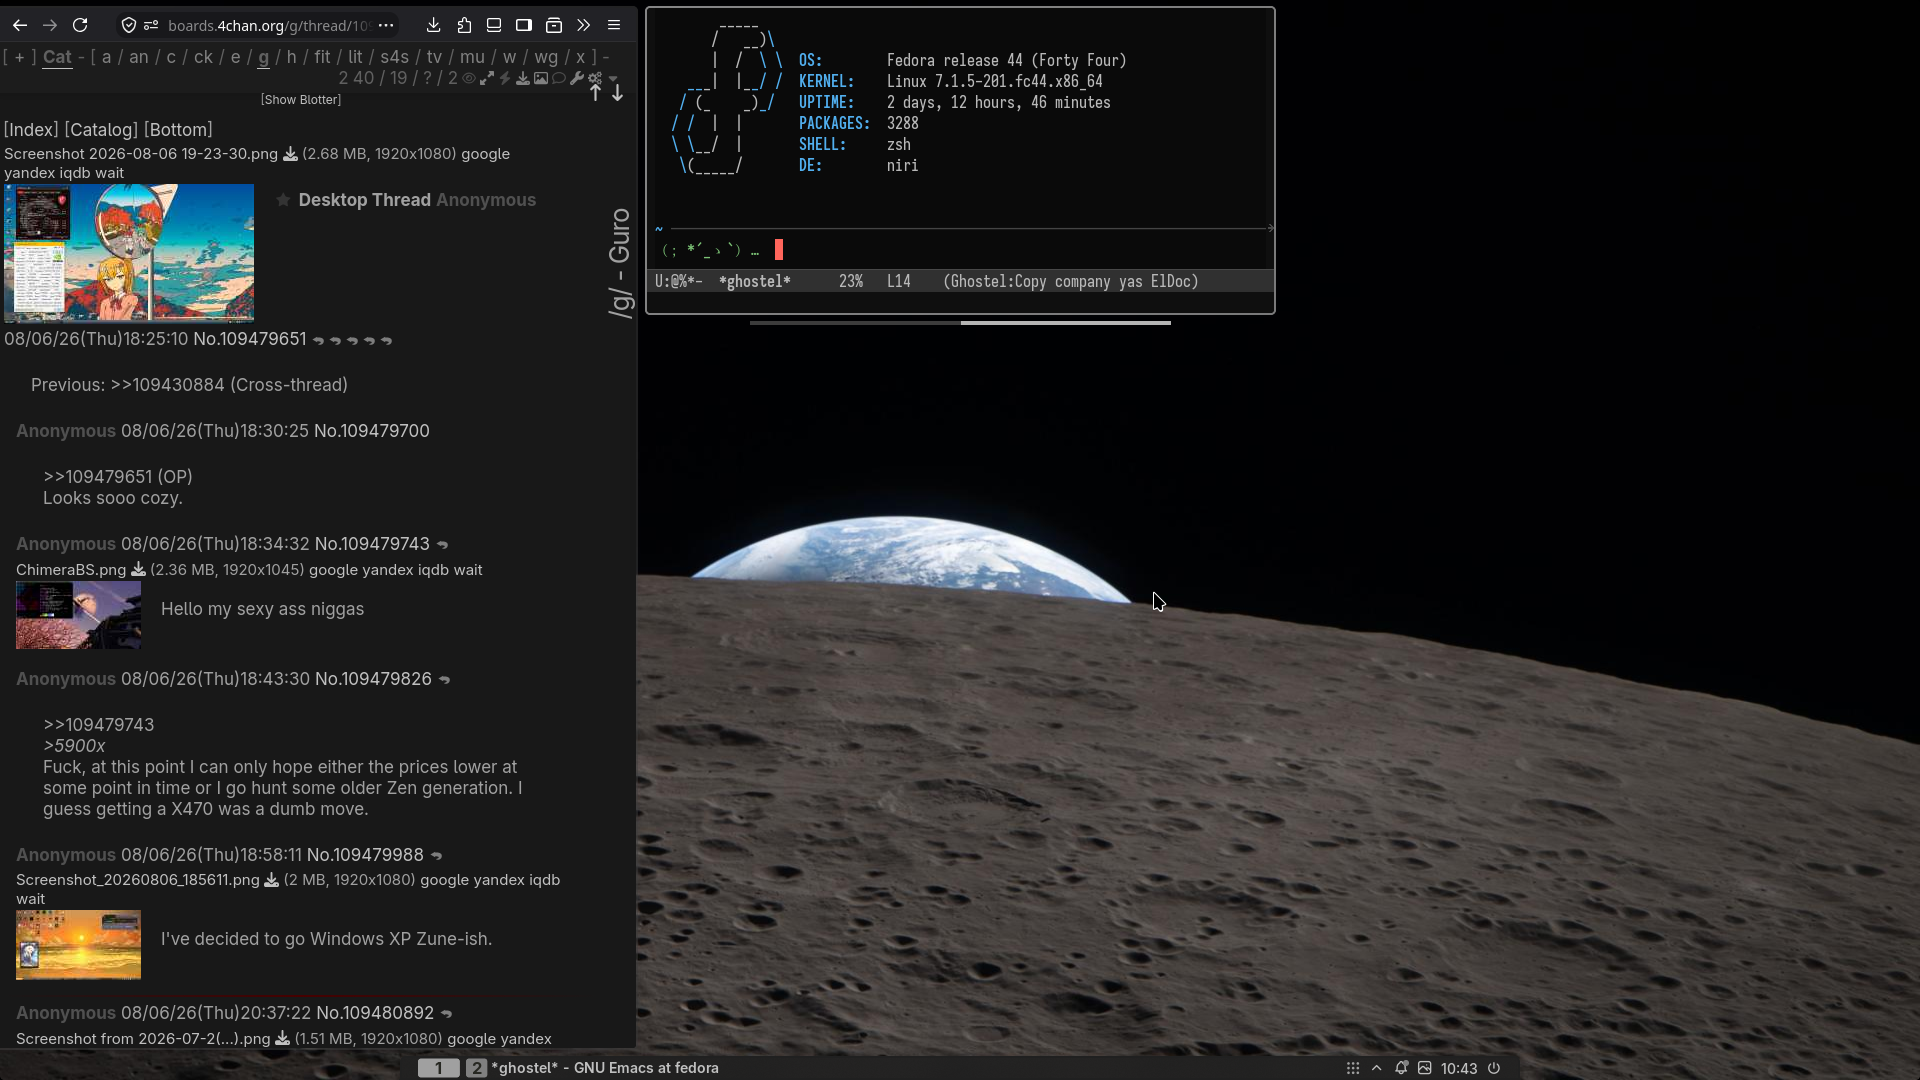Click the [Catalog] navigation link

(101, 130)
